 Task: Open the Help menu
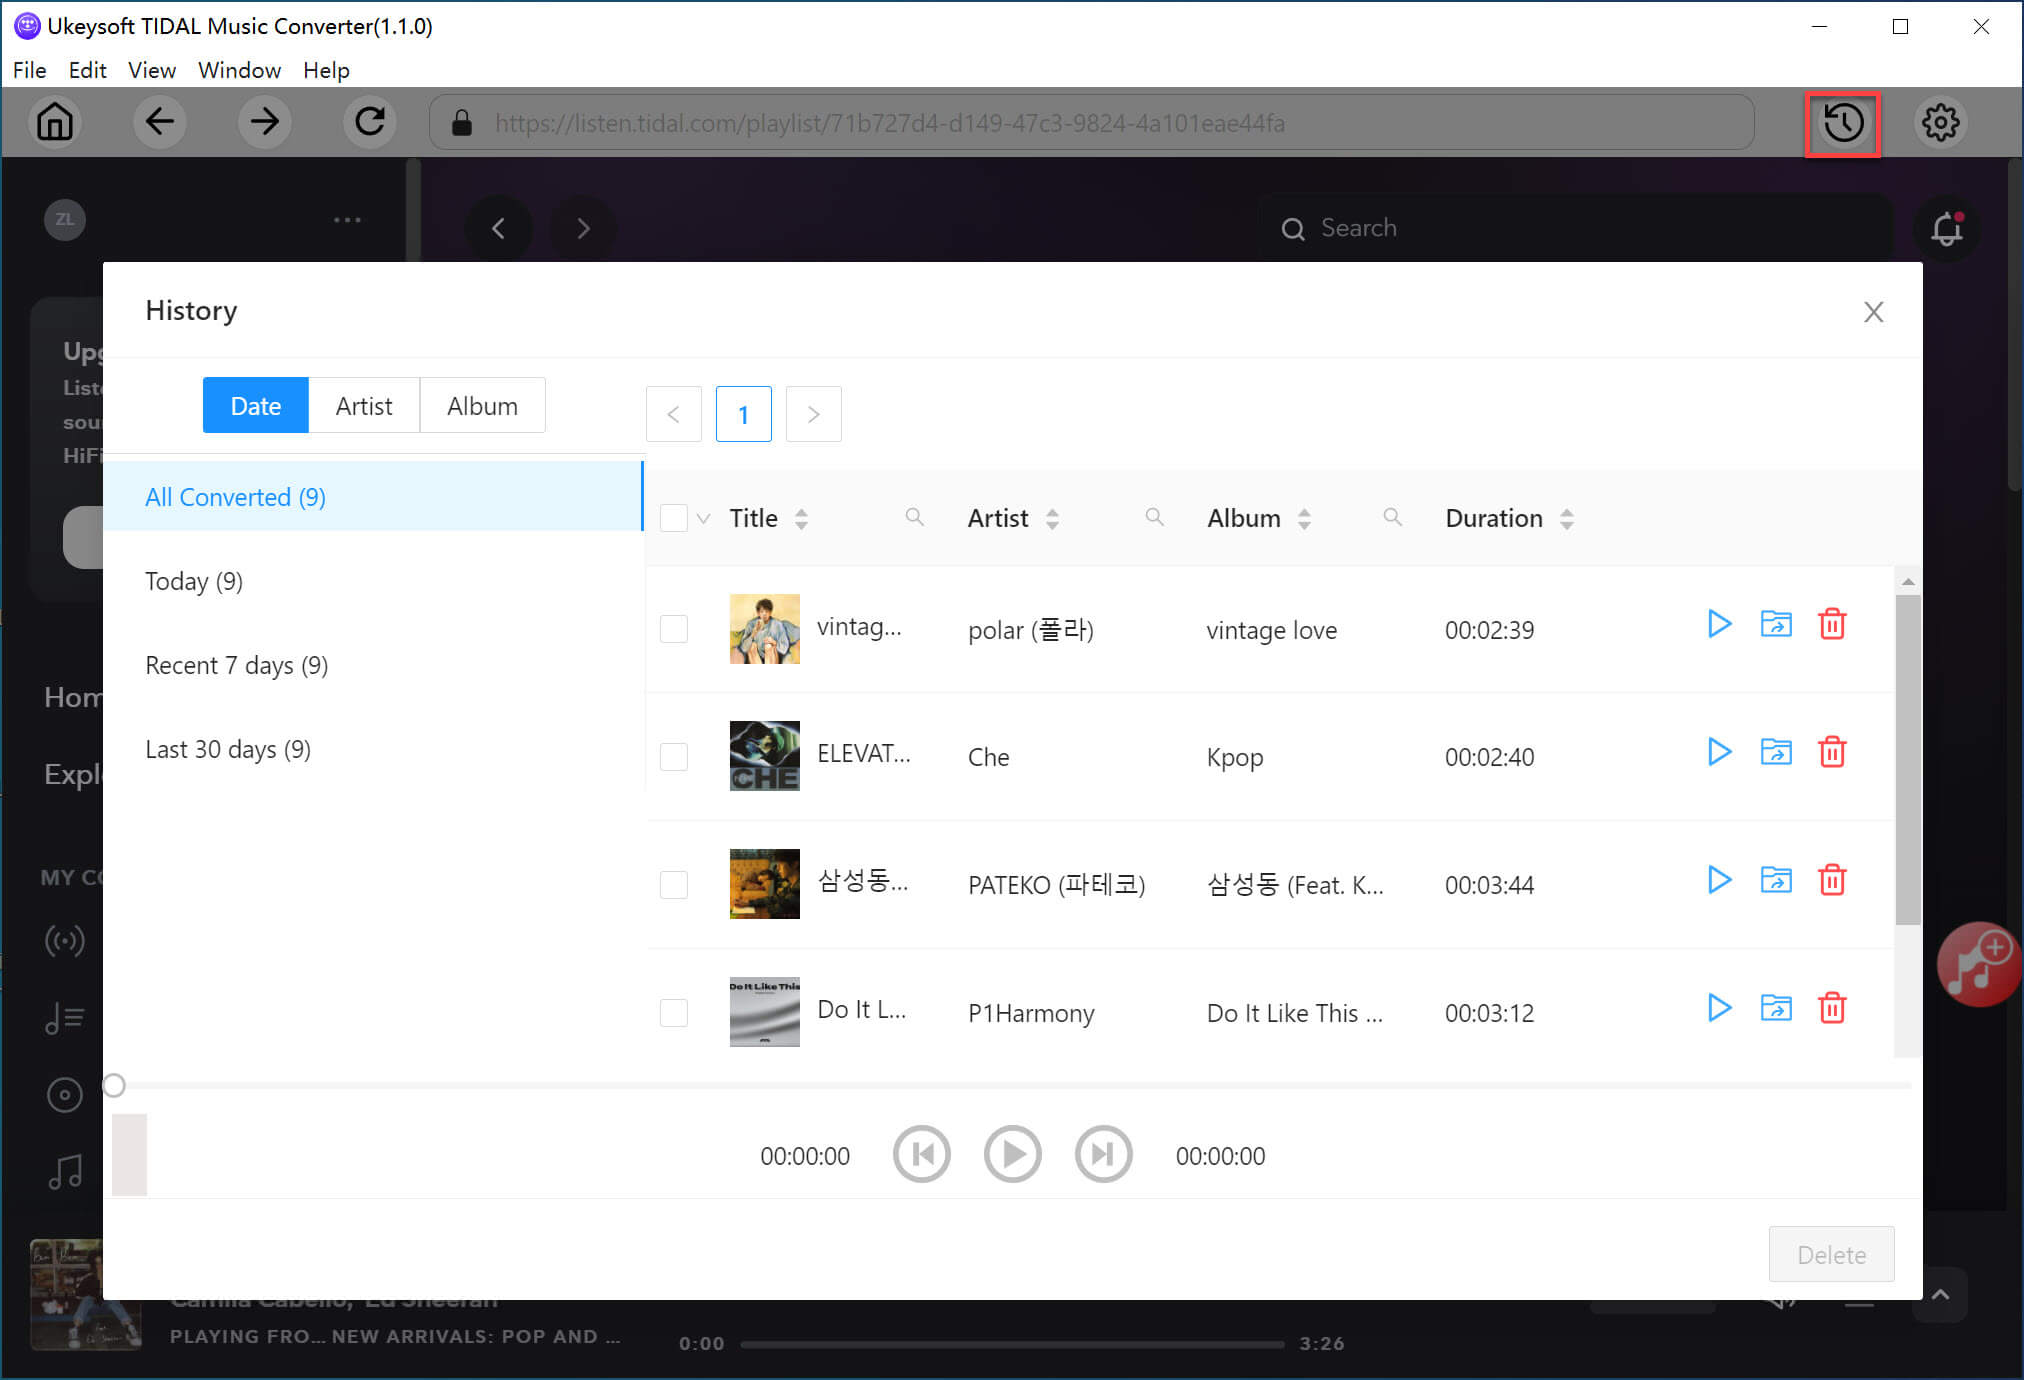[x=326, y=70]
